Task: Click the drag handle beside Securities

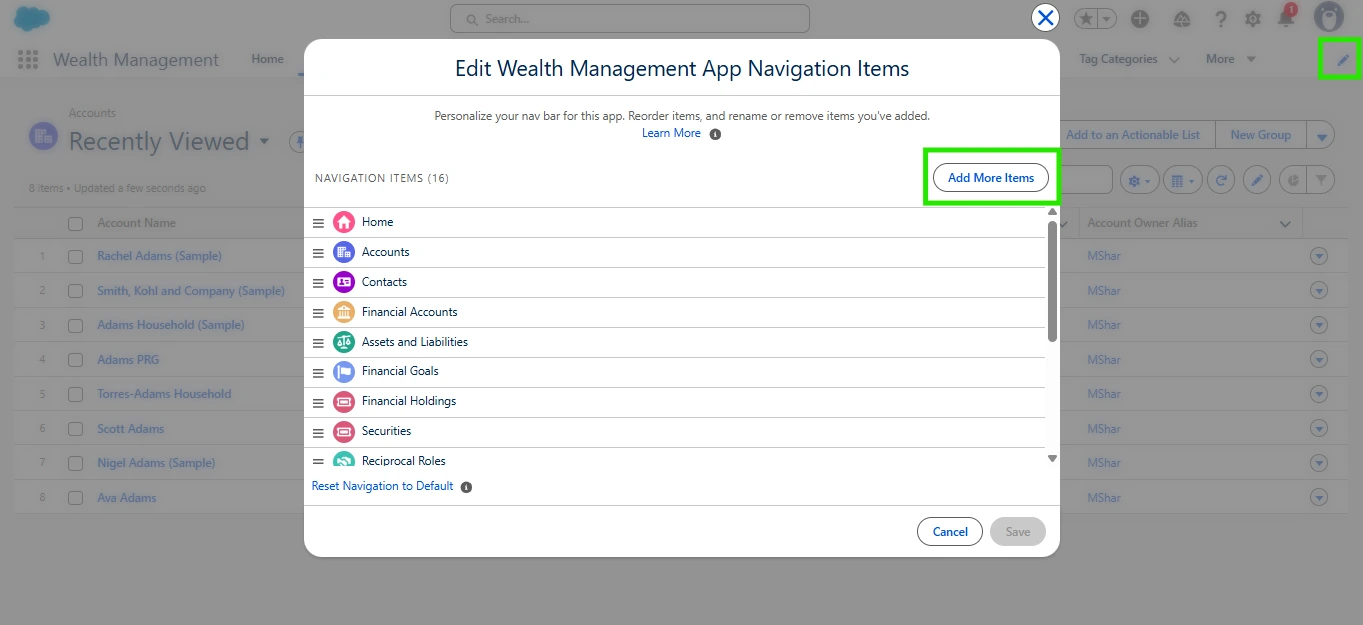Action: 318,432
